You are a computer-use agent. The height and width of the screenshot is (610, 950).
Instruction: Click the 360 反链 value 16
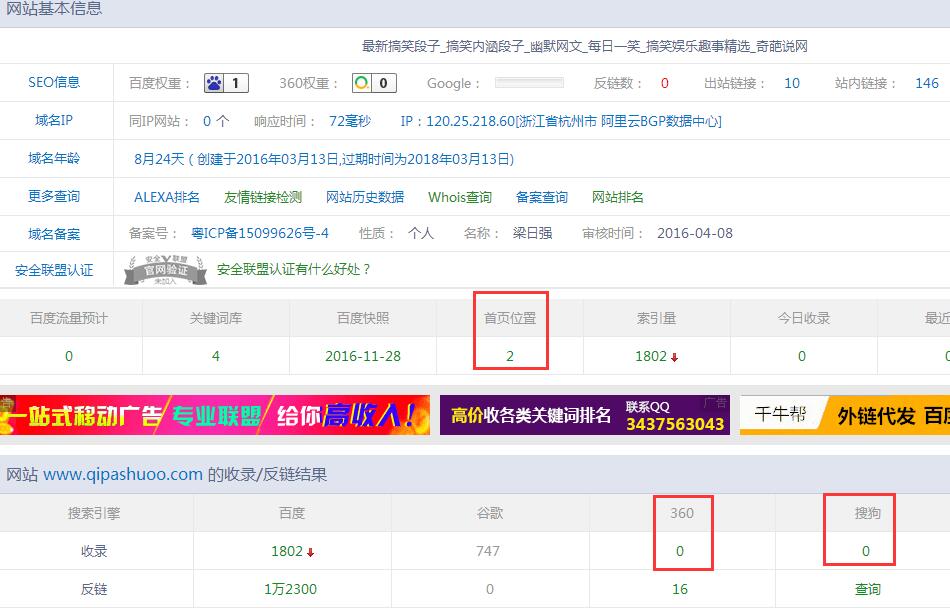pyautogui.click(x=680, y=589)
